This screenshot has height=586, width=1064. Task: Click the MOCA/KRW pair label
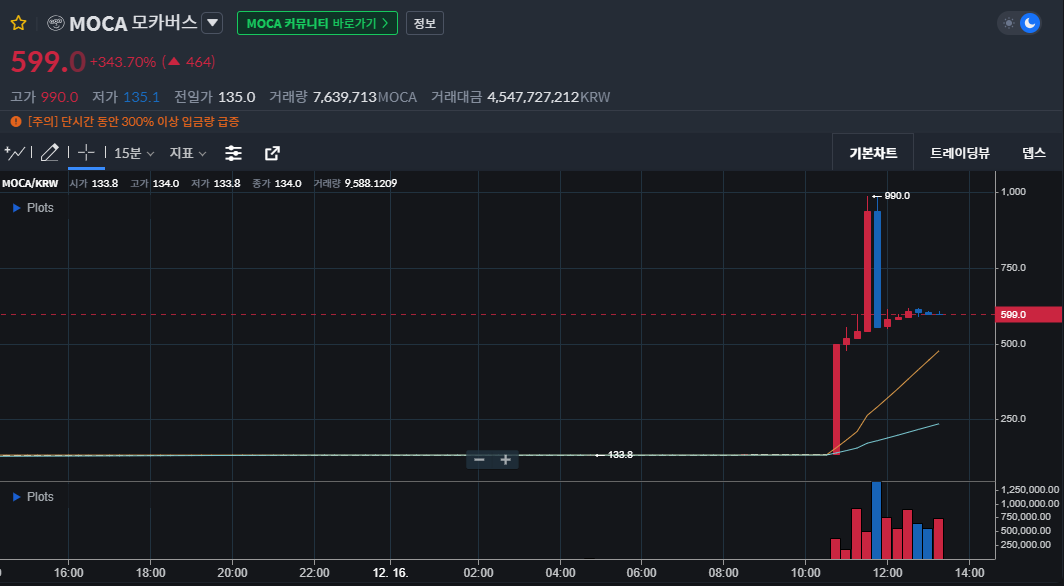pyautogui.click(x=30, y=184)
